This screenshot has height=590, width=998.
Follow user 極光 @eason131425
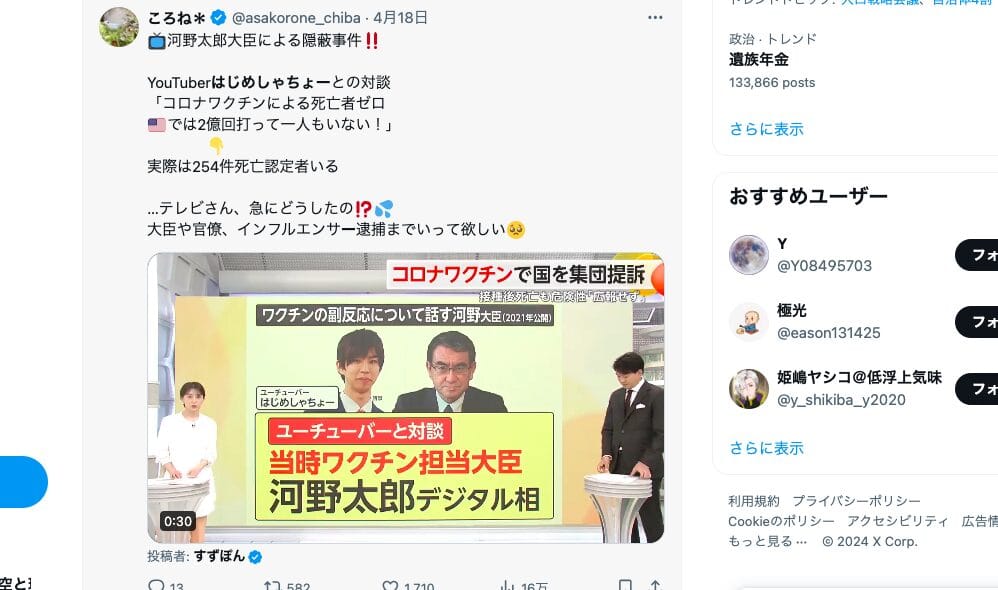pos(977,322)
